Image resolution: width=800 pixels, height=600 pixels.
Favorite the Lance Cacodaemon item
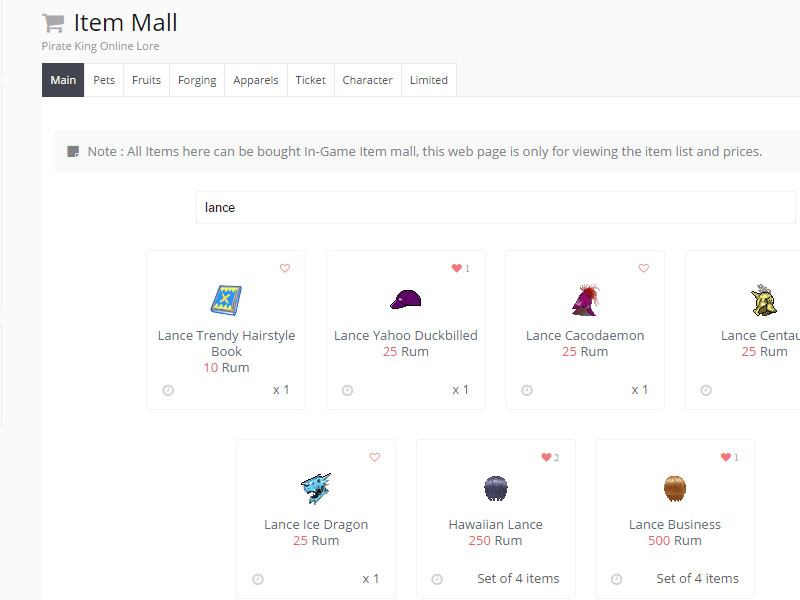[x=644, y=268]
